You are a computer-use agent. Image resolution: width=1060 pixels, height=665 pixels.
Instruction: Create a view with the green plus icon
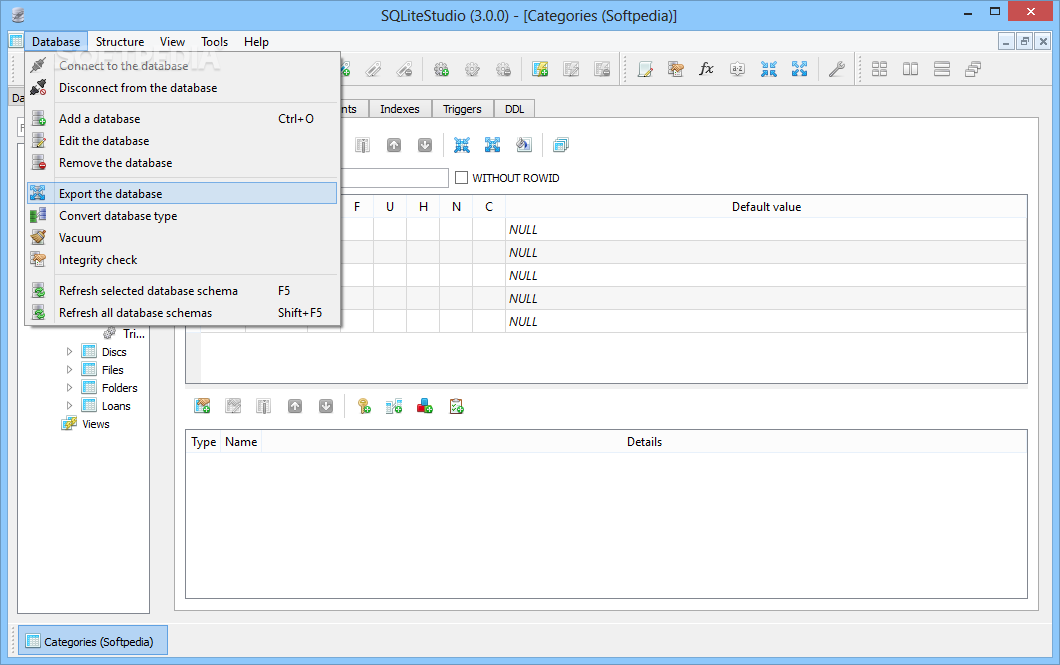pyautogui.click(x=539, y=69)
